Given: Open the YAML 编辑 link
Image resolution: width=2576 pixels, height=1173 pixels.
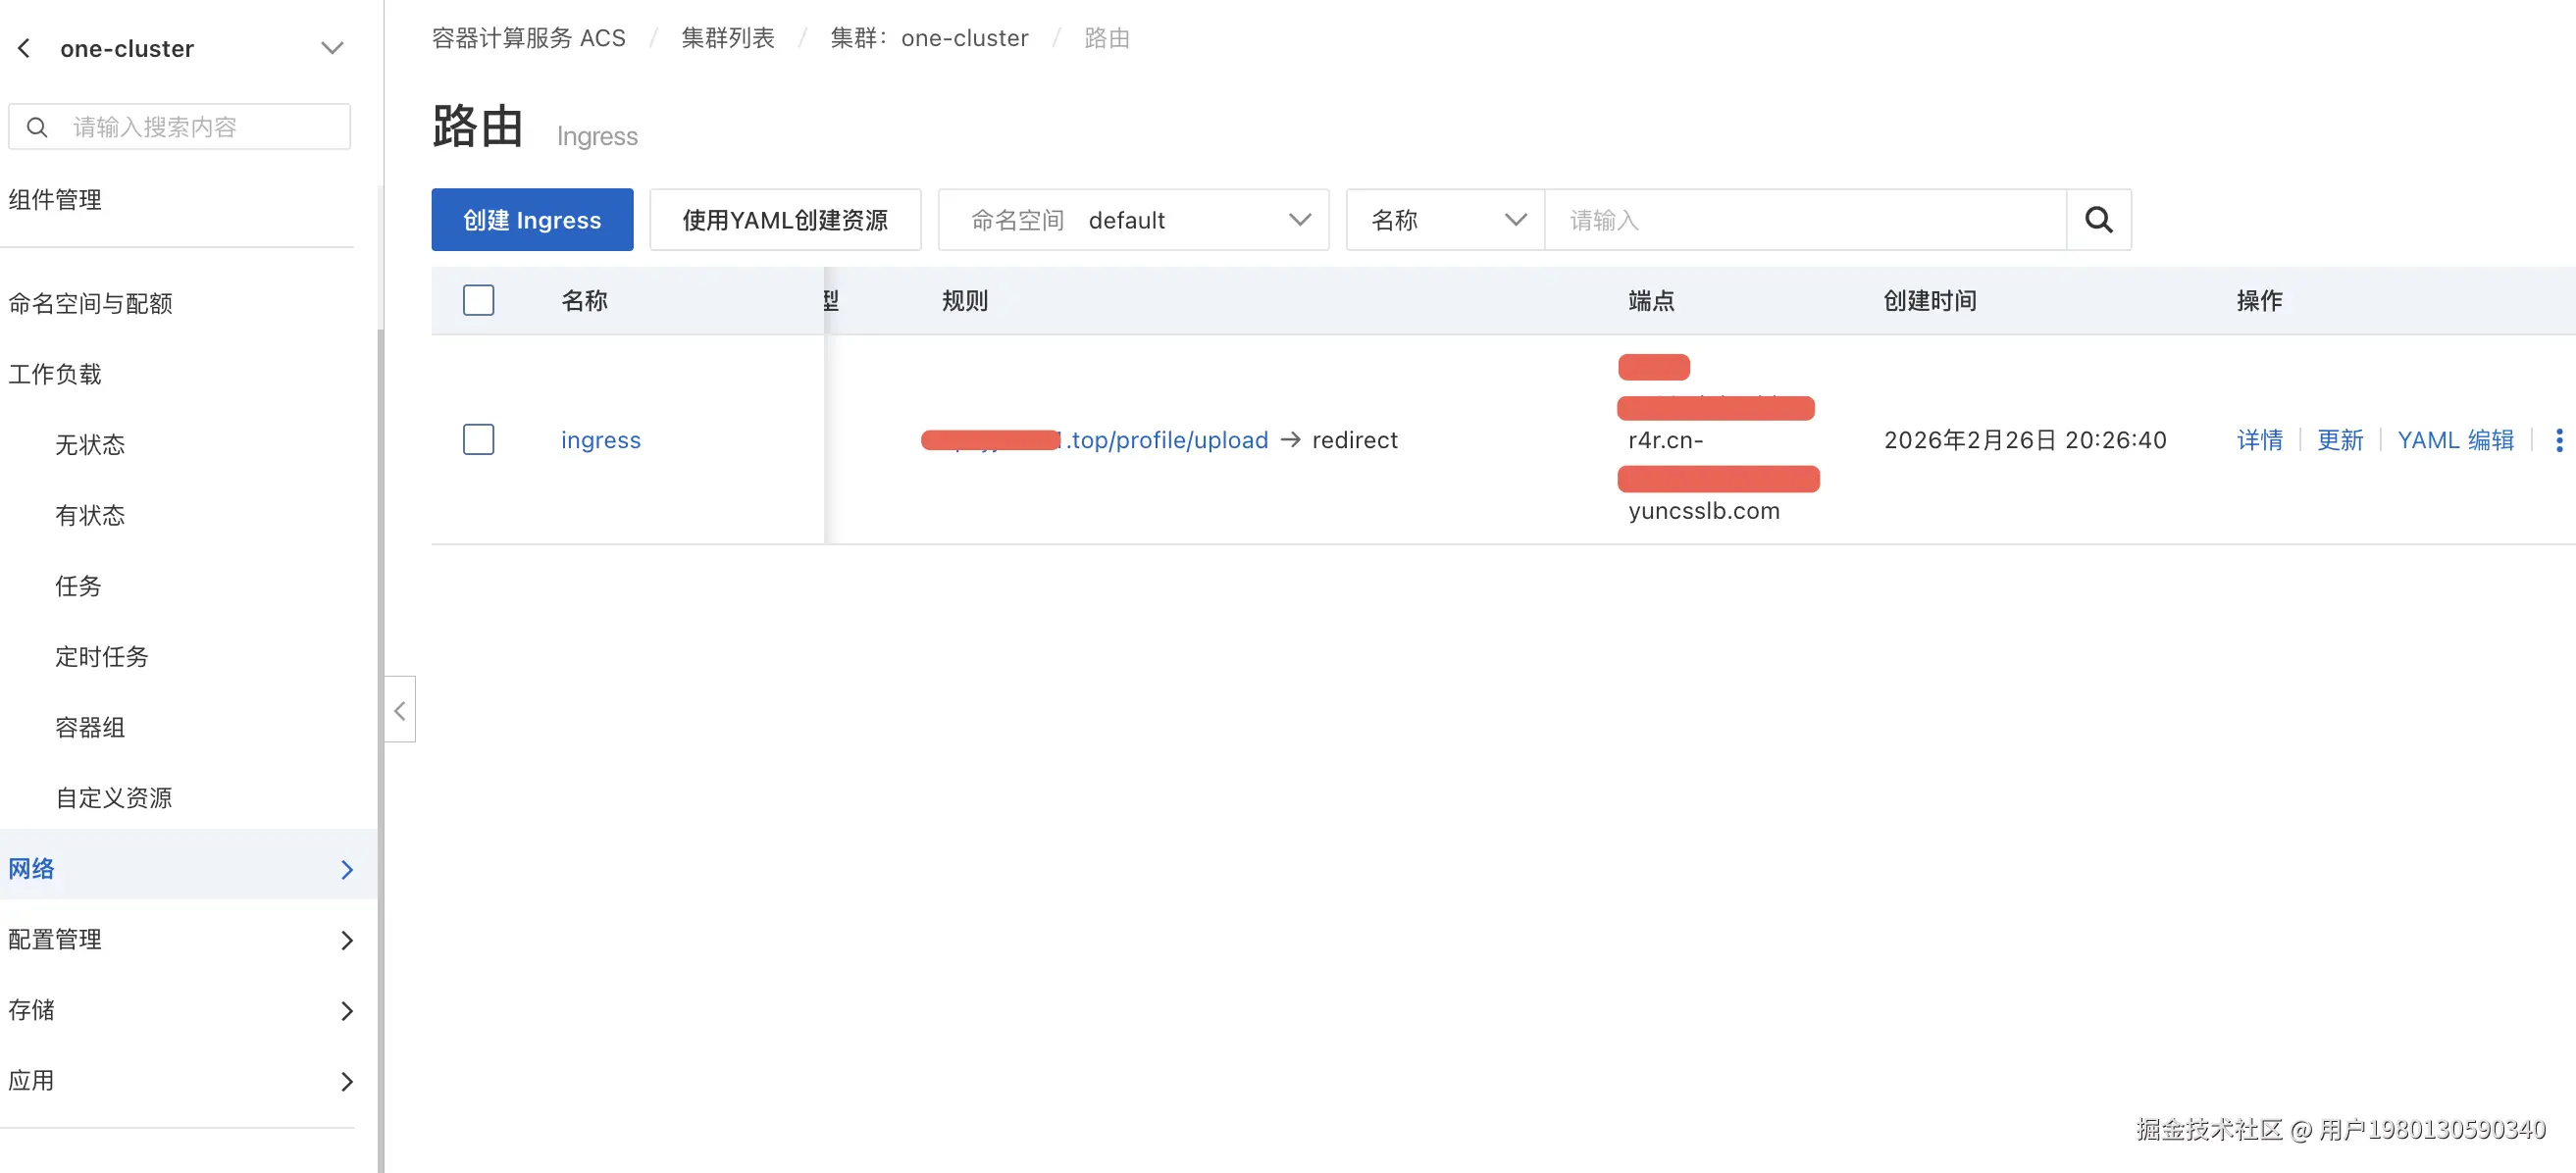Looking at the screenshot, I should [x=2455, y=440].
